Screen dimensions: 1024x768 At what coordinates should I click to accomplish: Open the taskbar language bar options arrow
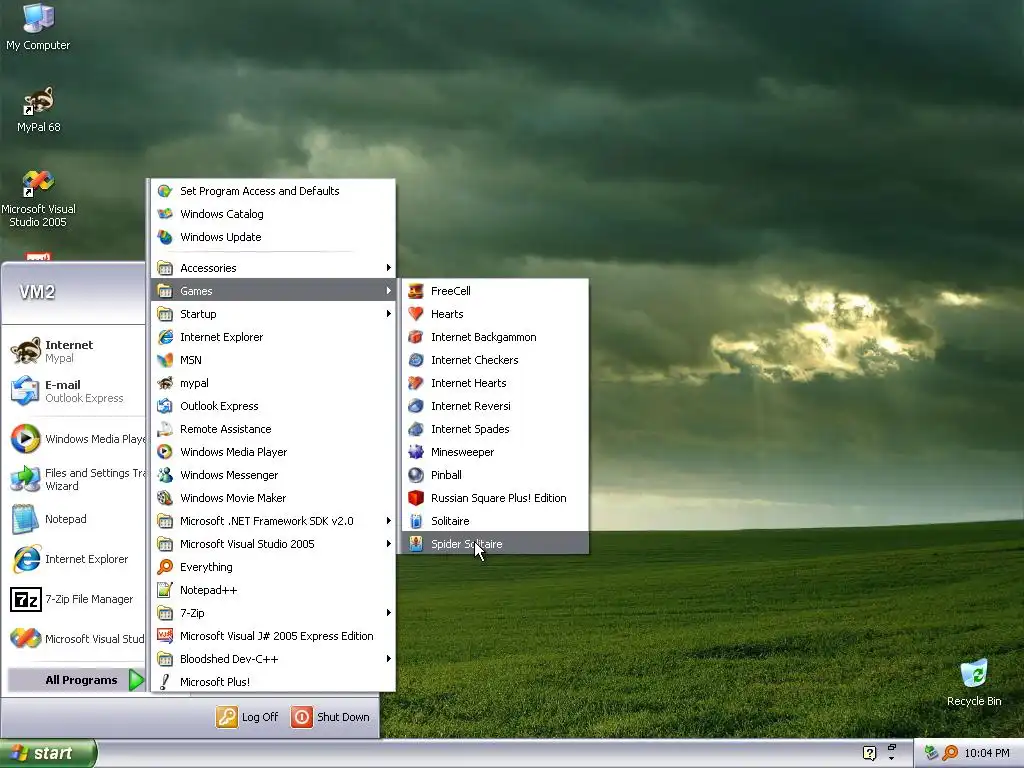coord(891,758)
